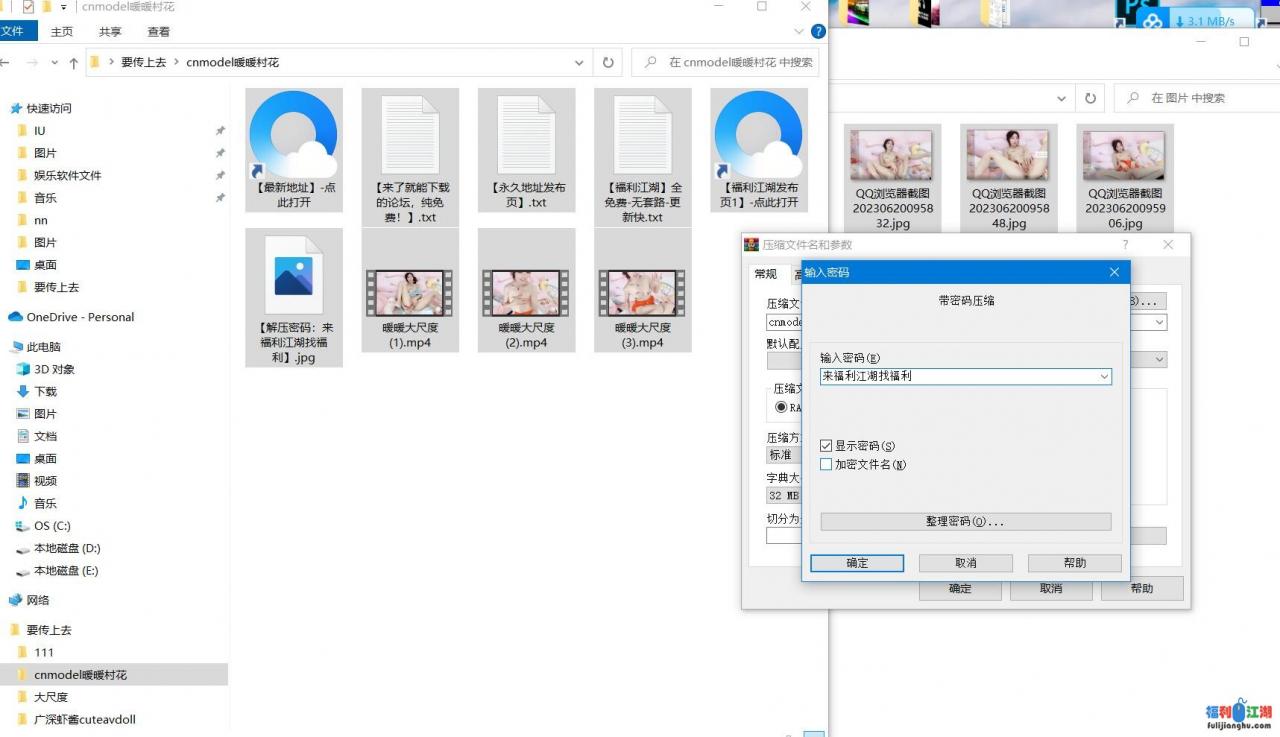
Task: Uncheck the 显示密码 checkbox
Action: click(826, 446)
